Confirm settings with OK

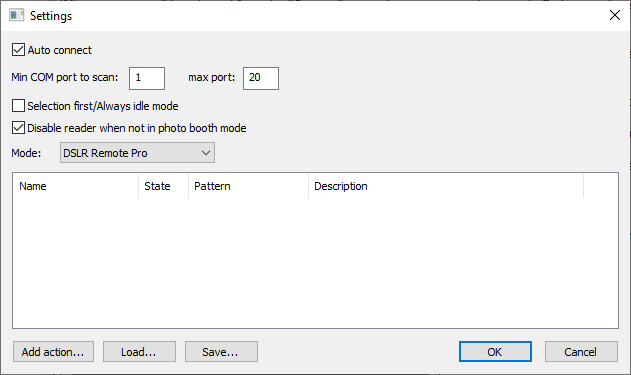(x=495, y=352)
